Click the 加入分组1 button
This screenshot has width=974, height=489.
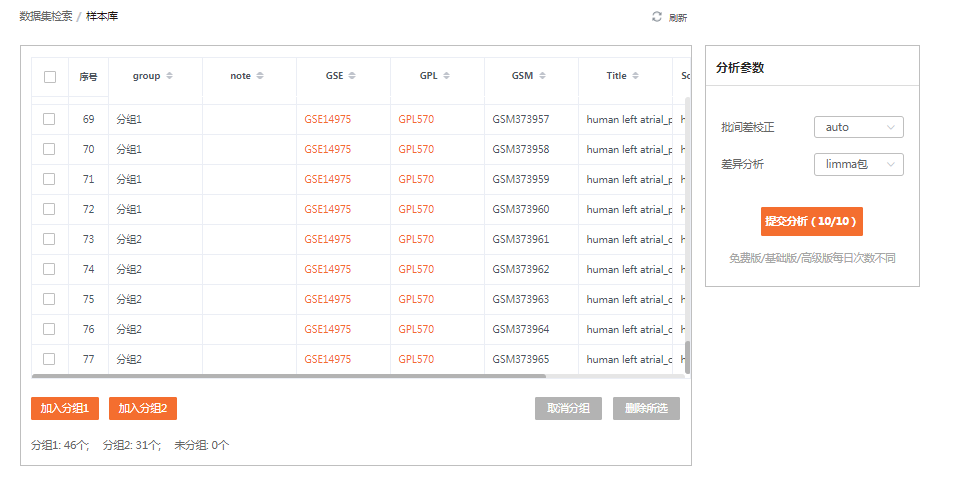pyautogui.click(x=65, y=408)
